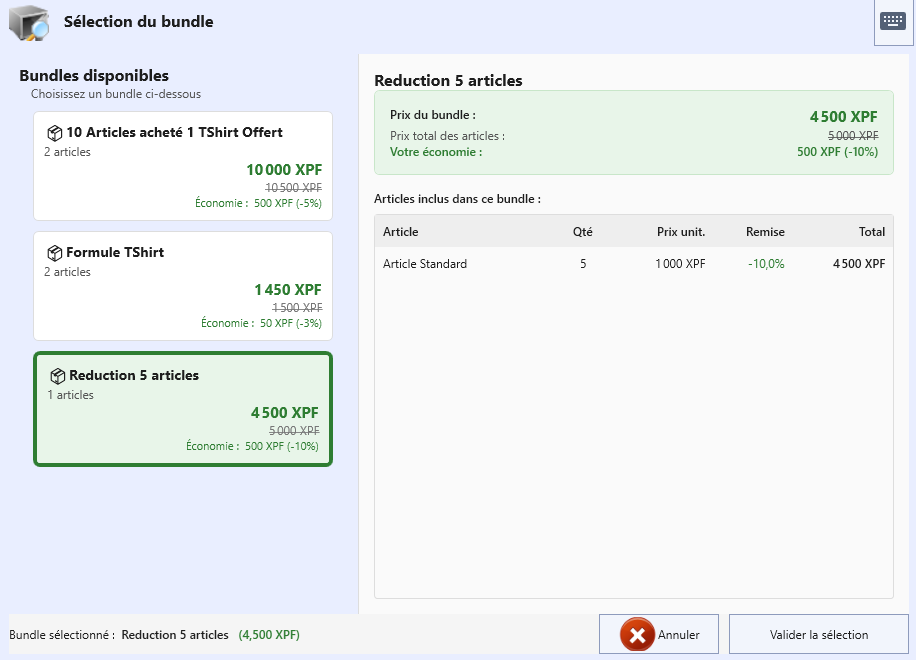
Task: Click the on-screen keyboard icon
Action: [892, 21]
